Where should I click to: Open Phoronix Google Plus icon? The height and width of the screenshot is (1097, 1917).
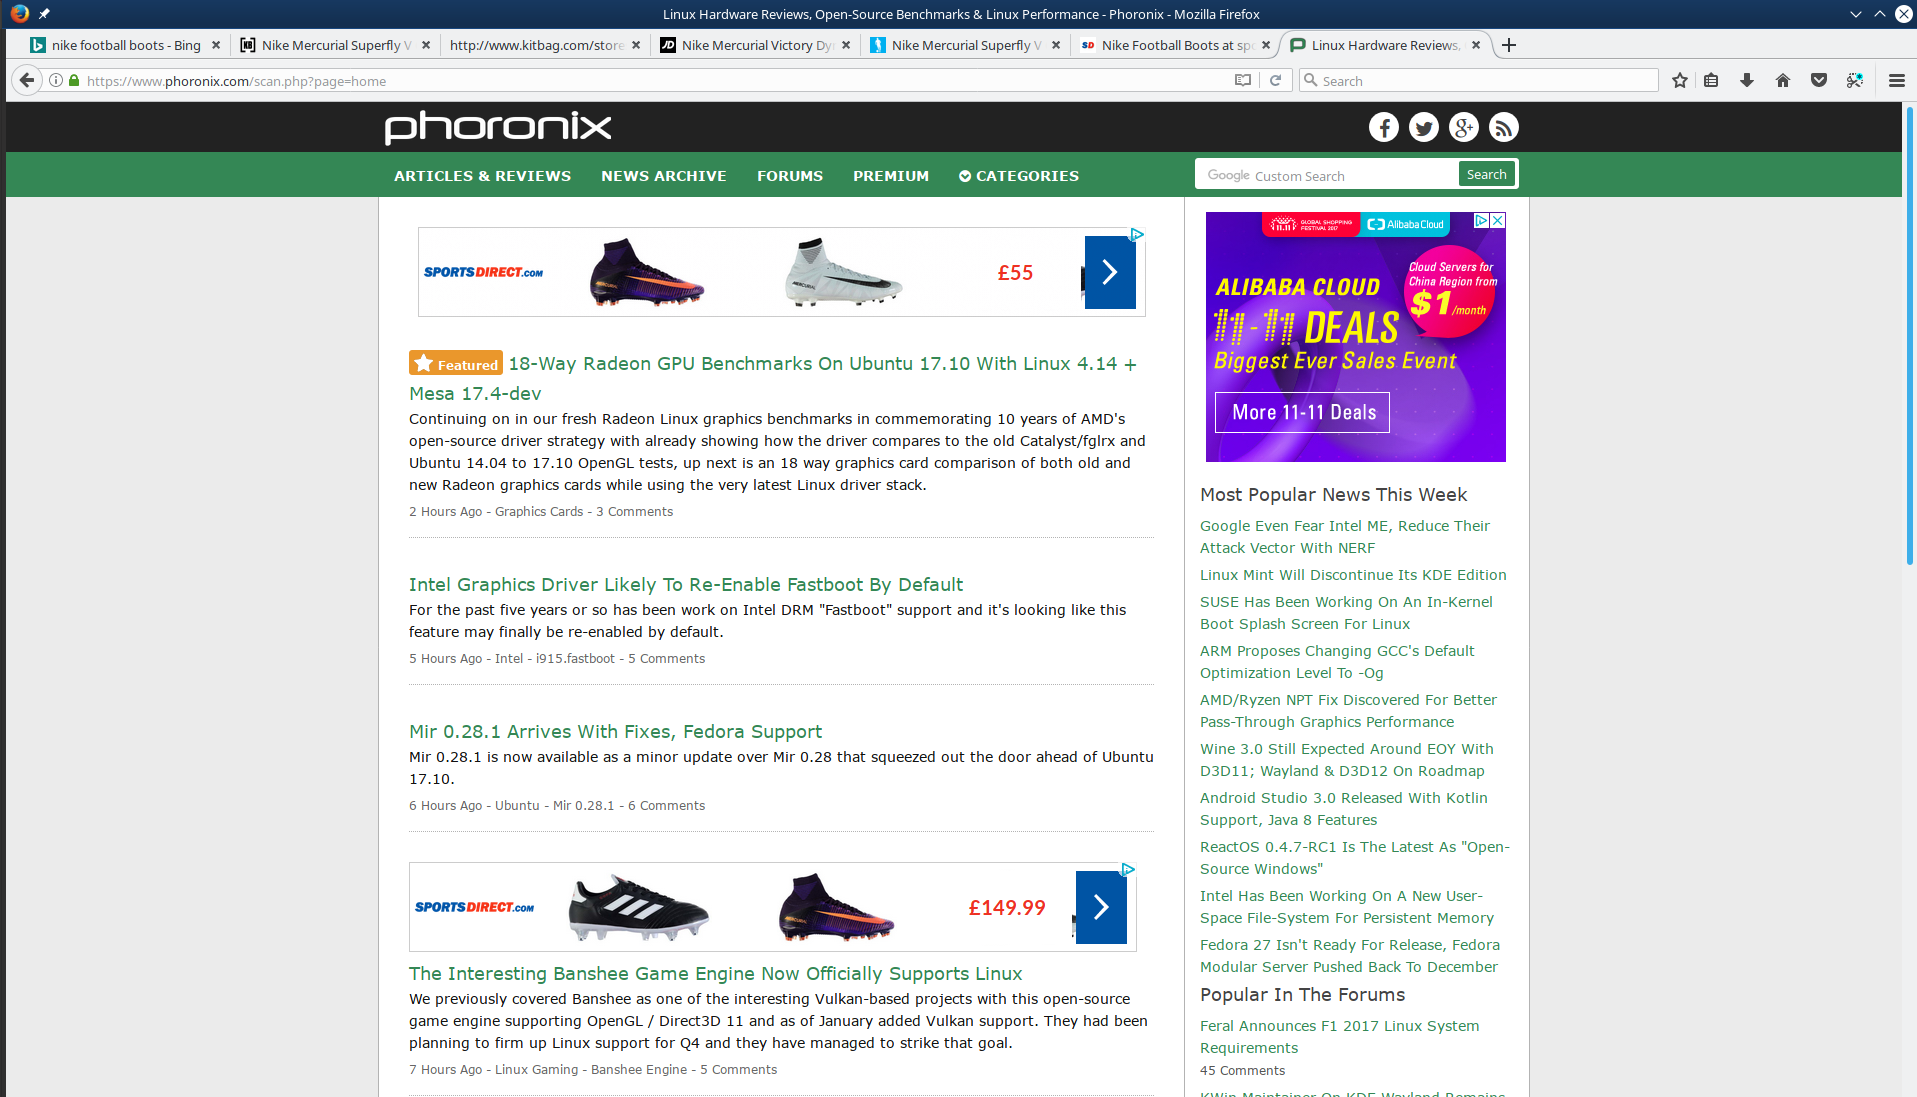click(1464, 127)
